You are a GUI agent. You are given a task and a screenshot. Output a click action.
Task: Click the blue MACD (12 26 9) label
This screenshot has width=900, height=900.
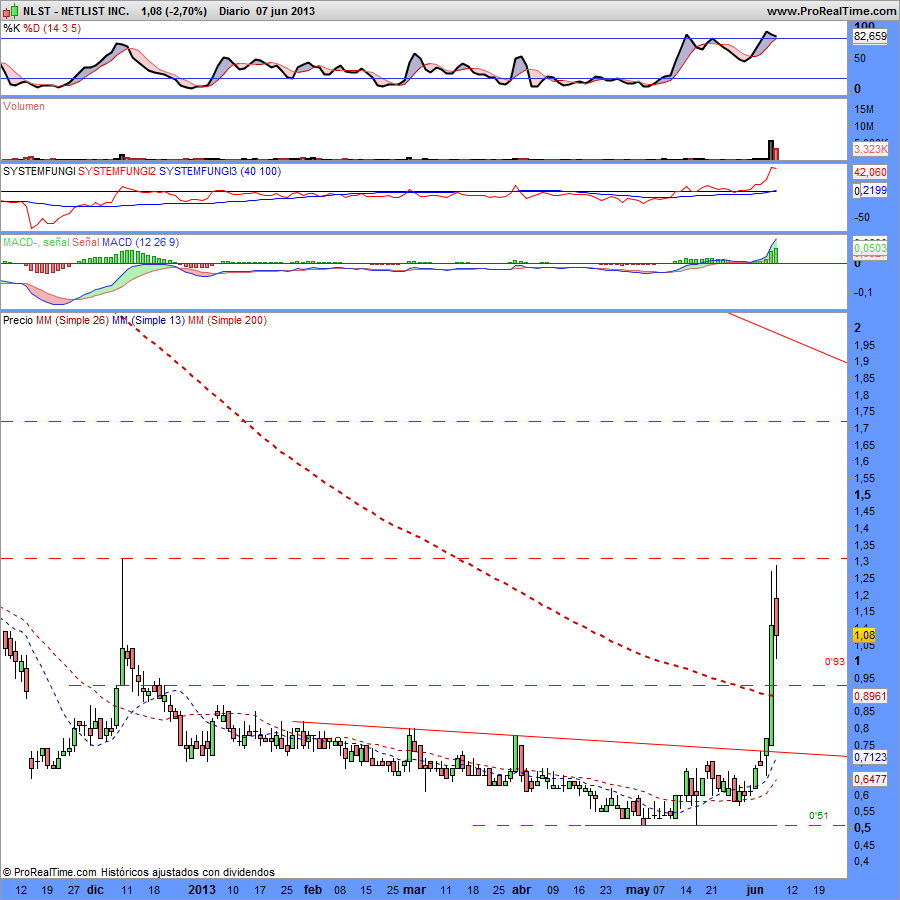(141, 242)
